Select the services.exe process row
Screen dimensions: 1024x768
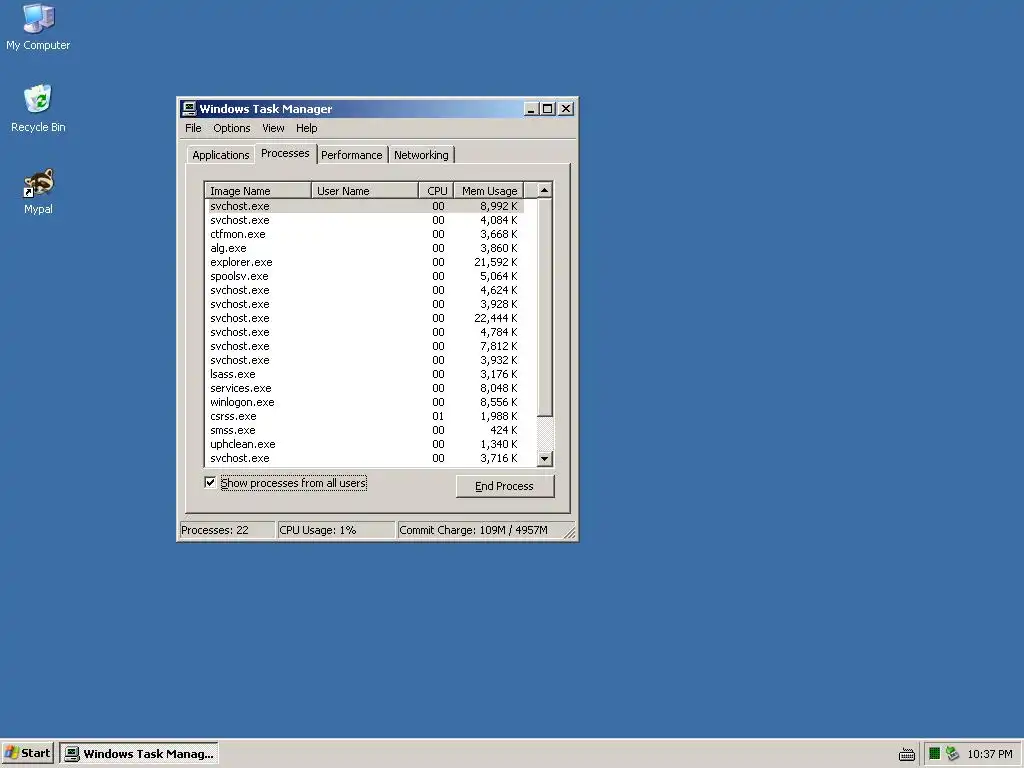click(364, 388)
